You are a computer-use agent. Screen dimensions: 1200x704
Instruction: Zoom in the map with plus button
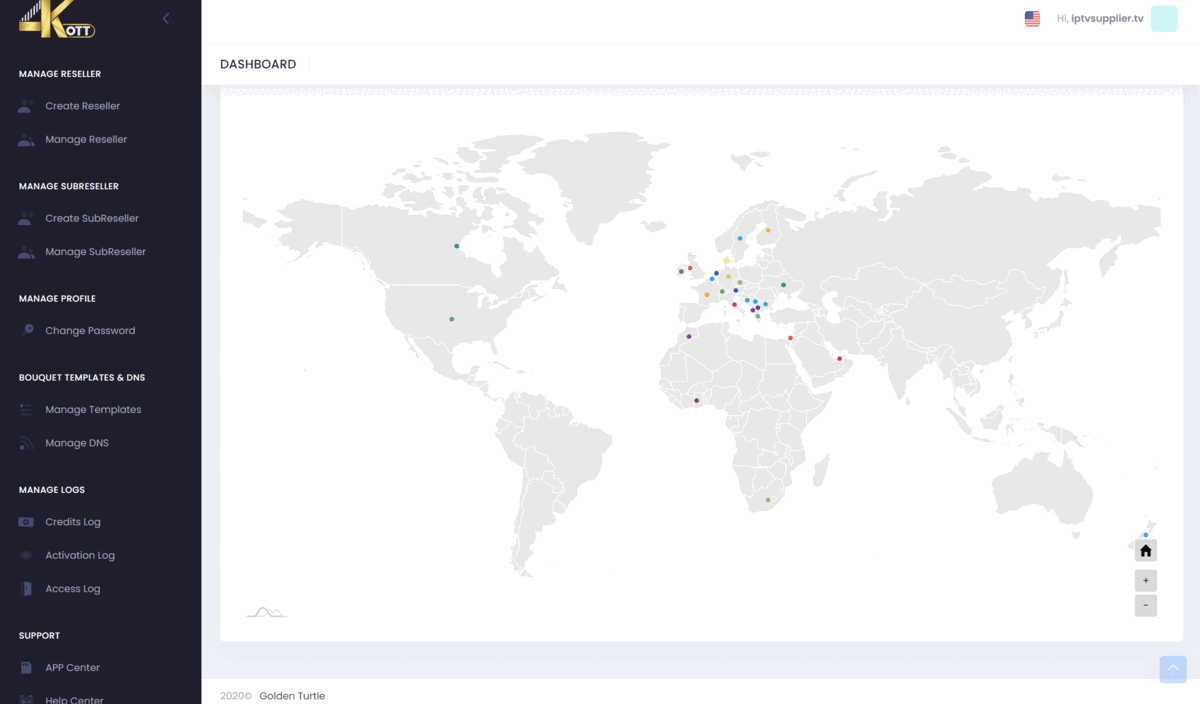[1146, 580]
